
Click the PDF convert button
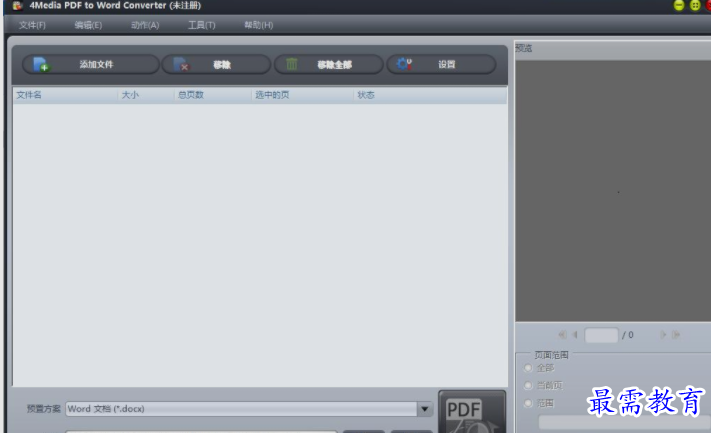click(472, 412)
